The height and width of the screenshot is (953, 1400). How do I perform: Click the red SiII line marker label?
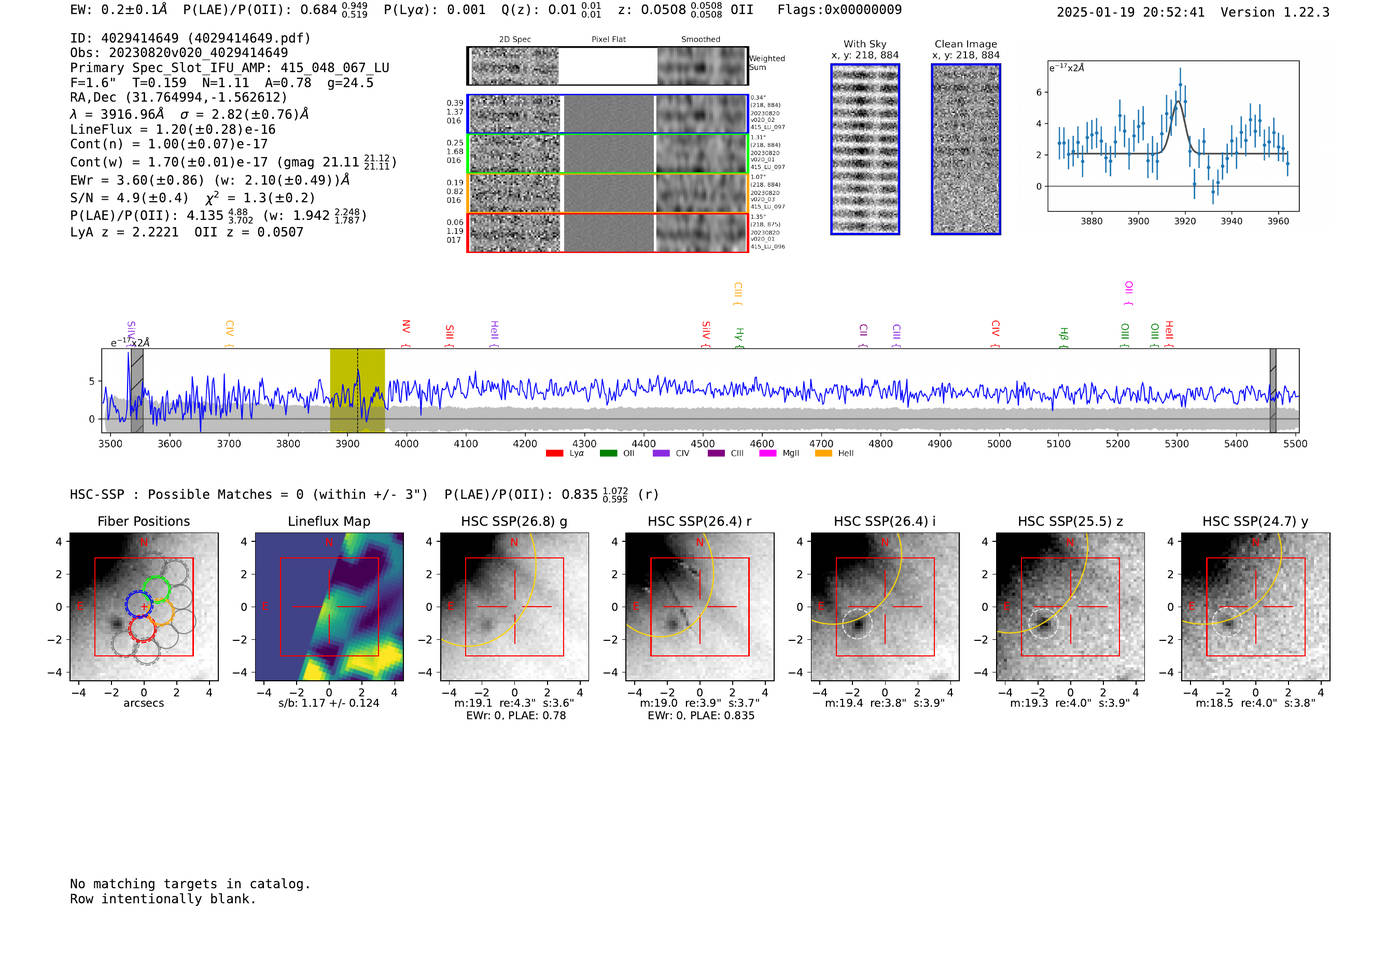pyautogui.click(x=450, y=335)
